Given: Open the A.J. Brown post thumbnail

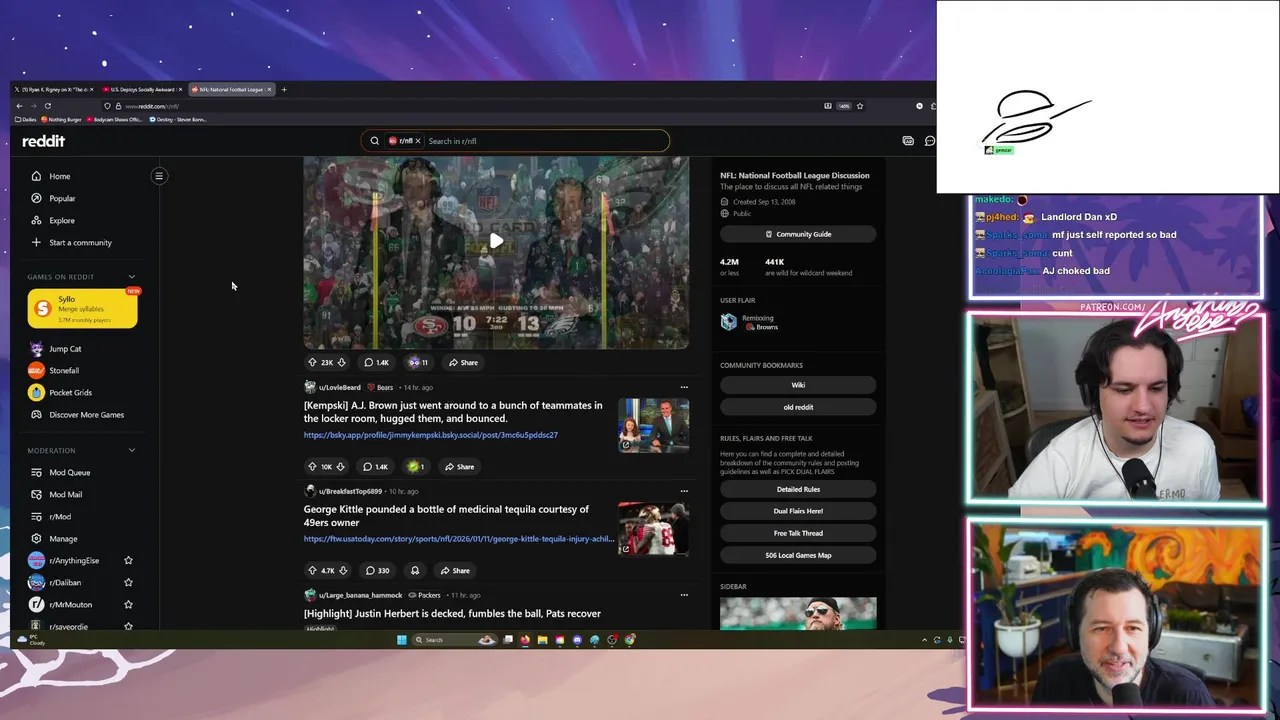Looking at the screenshot, I should click(x=653, y=425).
